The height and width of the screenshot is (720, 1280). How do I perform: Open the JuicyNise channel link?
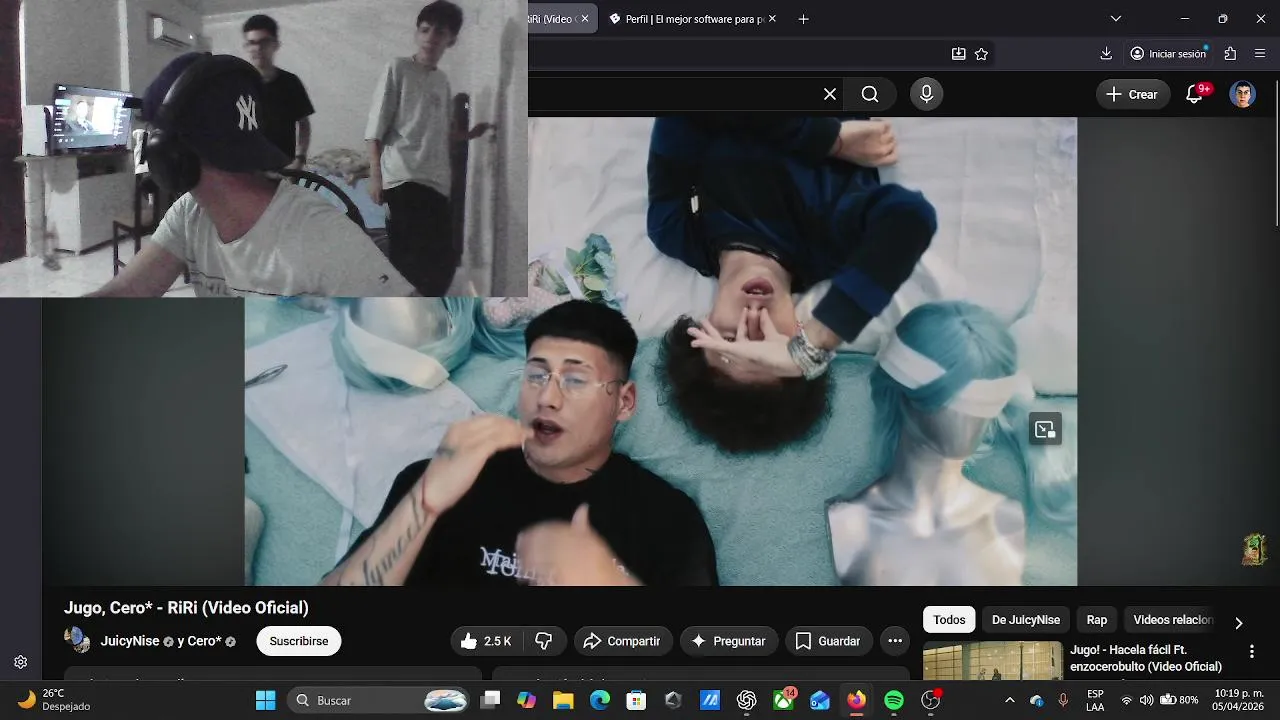[130, 641]
